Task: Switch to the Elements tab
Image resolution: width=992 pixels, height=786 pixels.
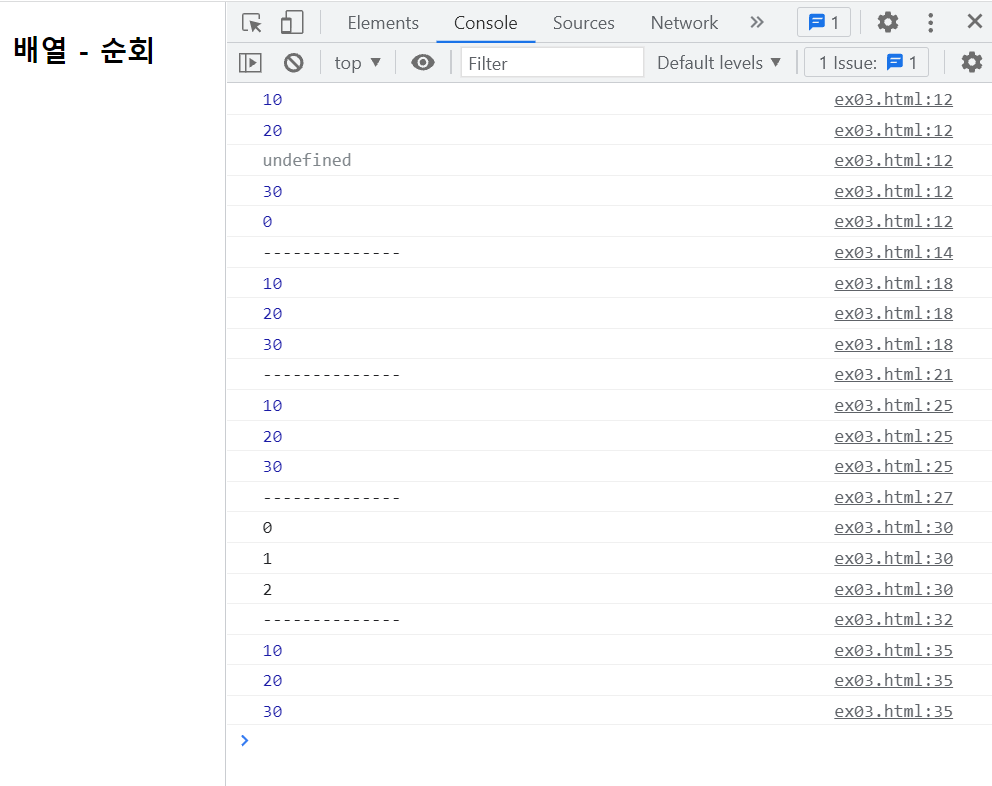Action: (383, 23)
